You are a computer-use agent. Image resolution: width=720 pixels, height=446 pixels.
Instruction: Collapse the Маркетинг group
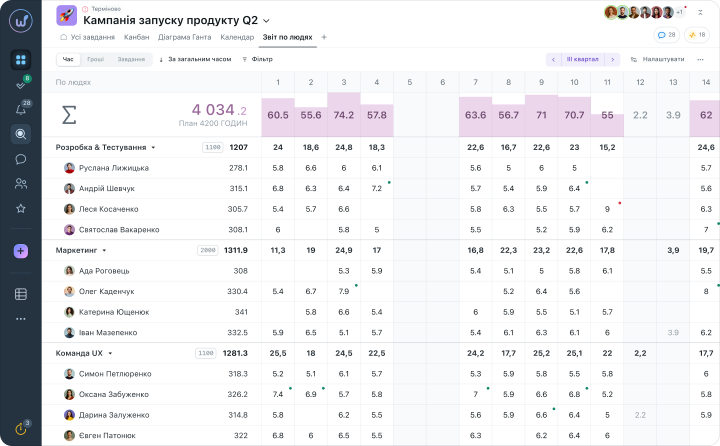pyautogui.click(x=104, y=250)
